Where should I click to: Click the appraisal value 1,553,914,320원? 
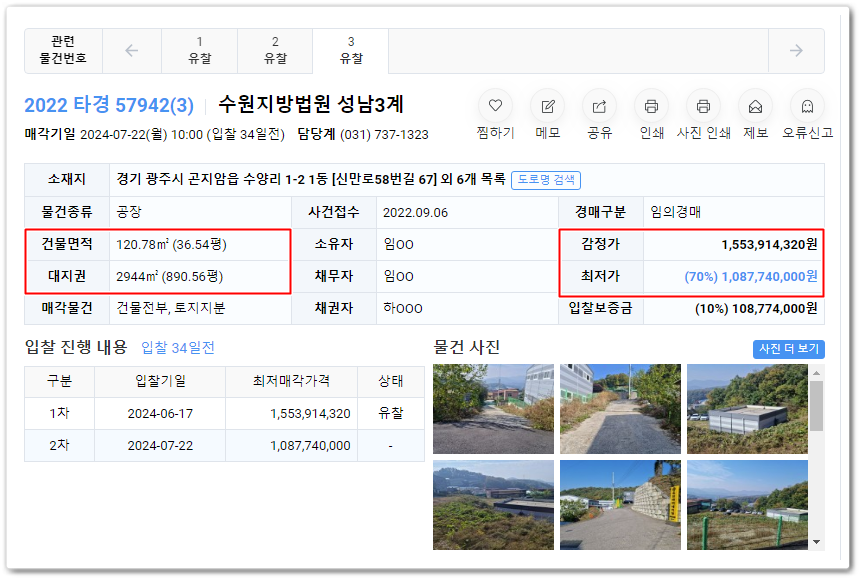coord(769,245)
